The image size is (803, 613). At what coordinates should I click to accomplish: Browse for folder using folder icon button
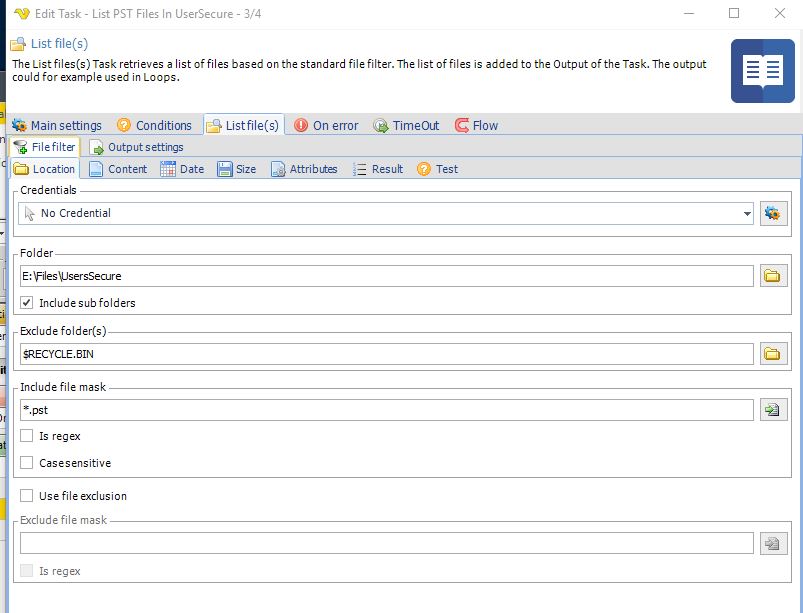coord(774,276)
